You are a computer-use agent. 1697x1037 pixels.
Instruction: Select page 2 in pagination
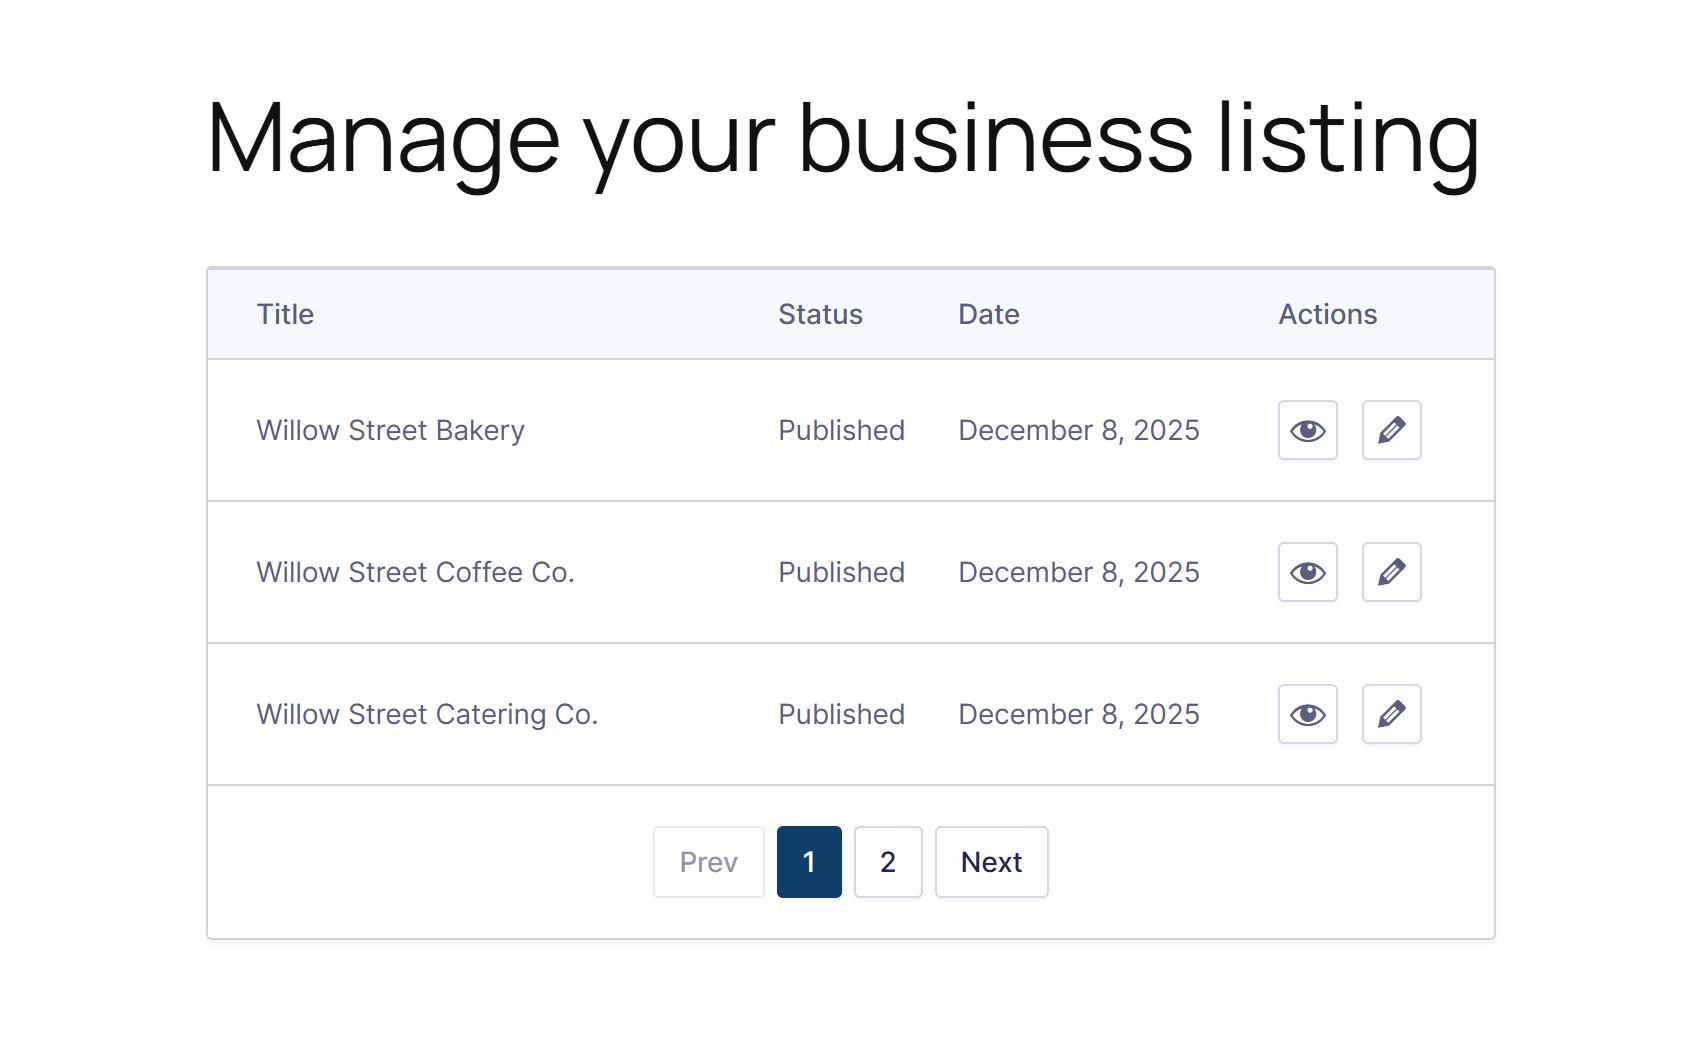pos(887,862)
